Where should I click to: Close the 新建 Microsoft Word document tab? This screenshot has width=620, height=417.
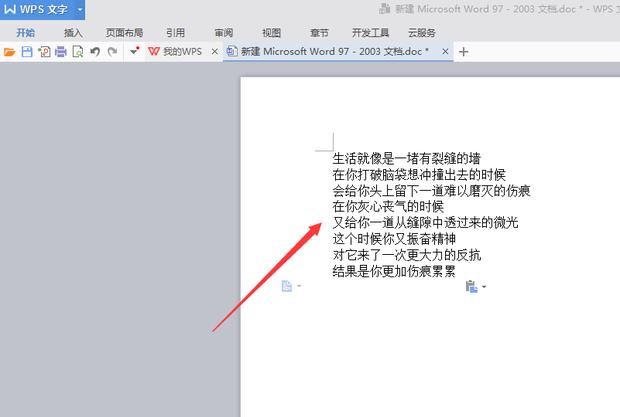click(x=445, y=51)
